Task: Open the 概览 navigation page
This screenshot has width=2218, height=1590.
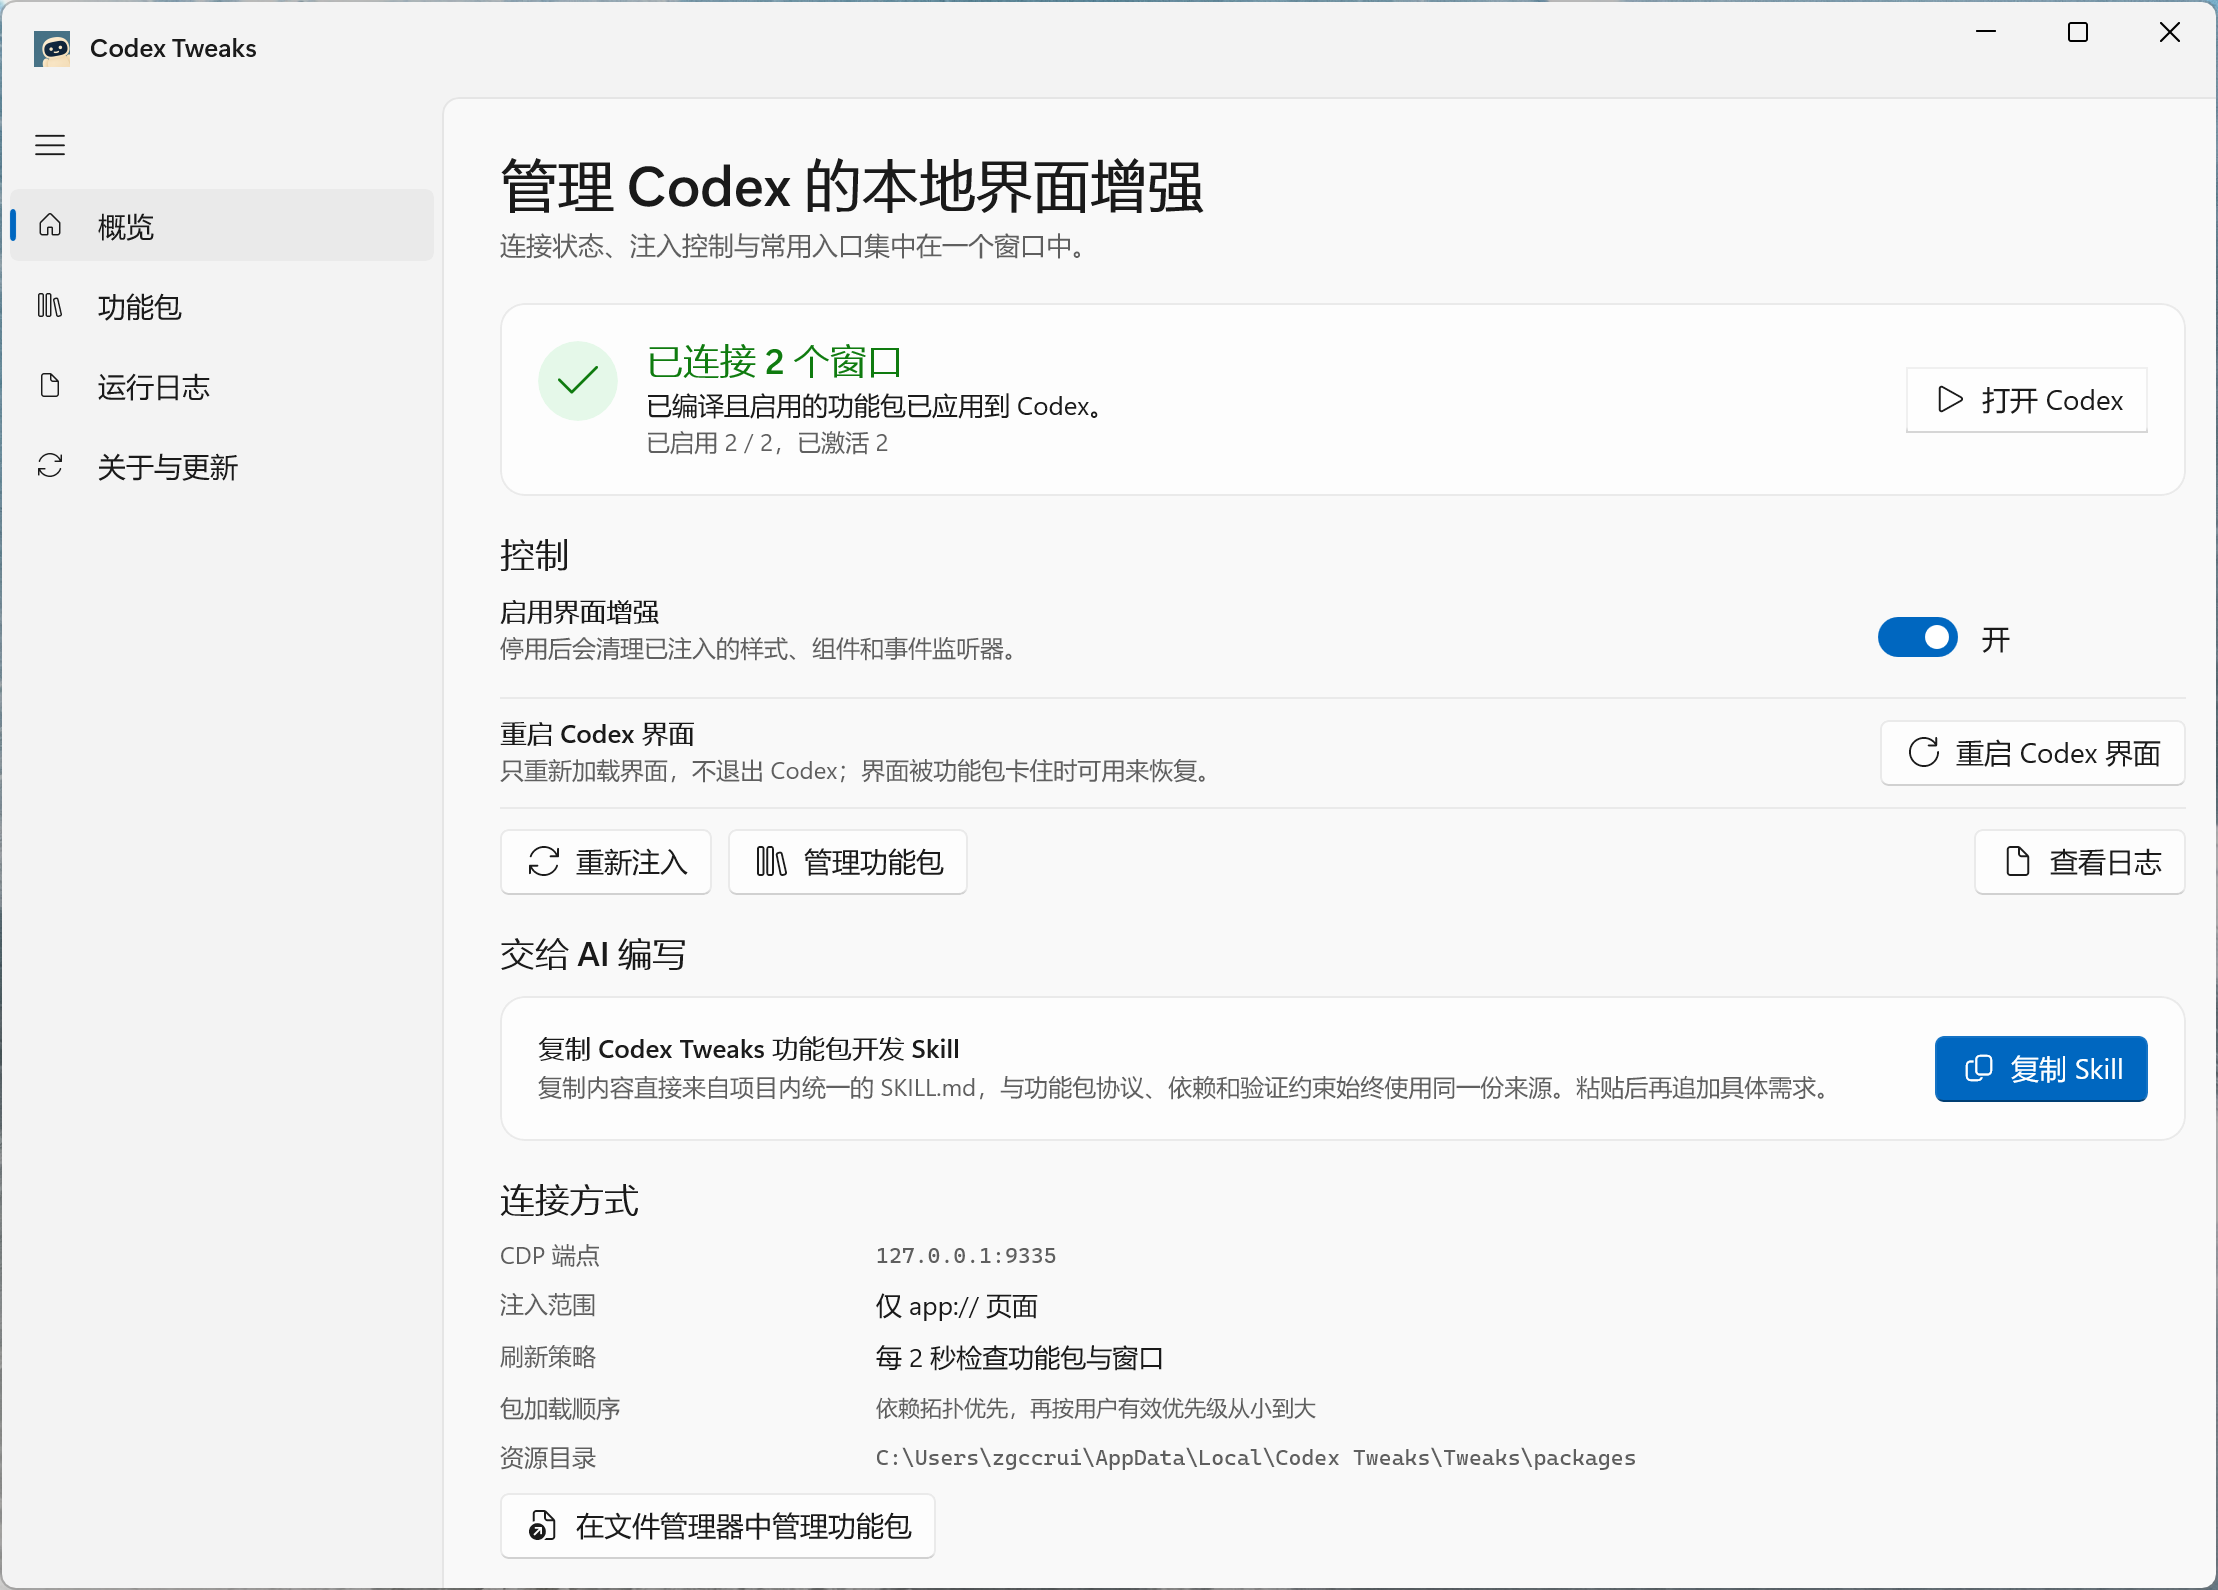Action: point(222,225)
